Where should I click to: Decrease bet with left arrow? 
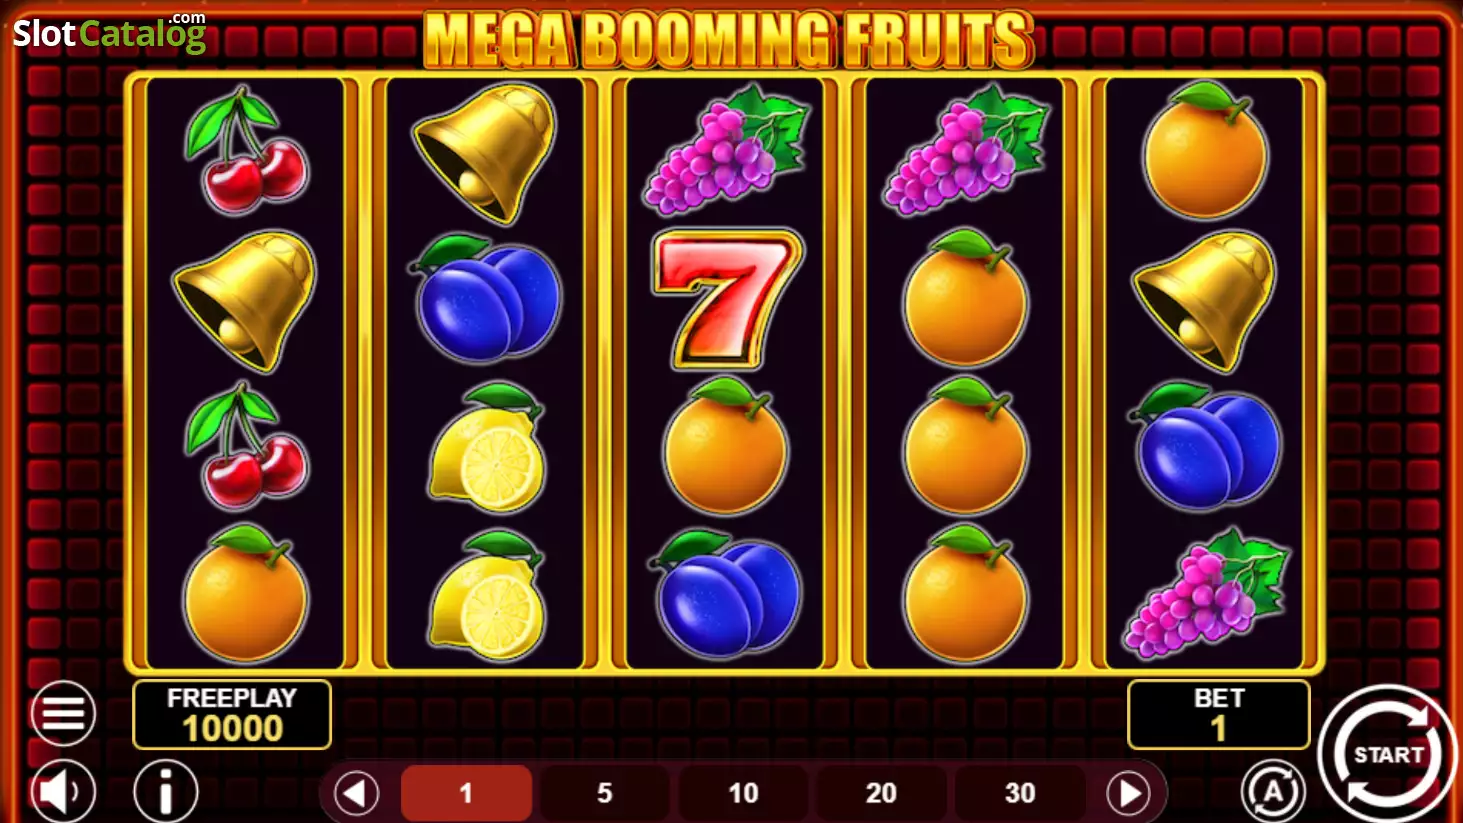[356, 794]
